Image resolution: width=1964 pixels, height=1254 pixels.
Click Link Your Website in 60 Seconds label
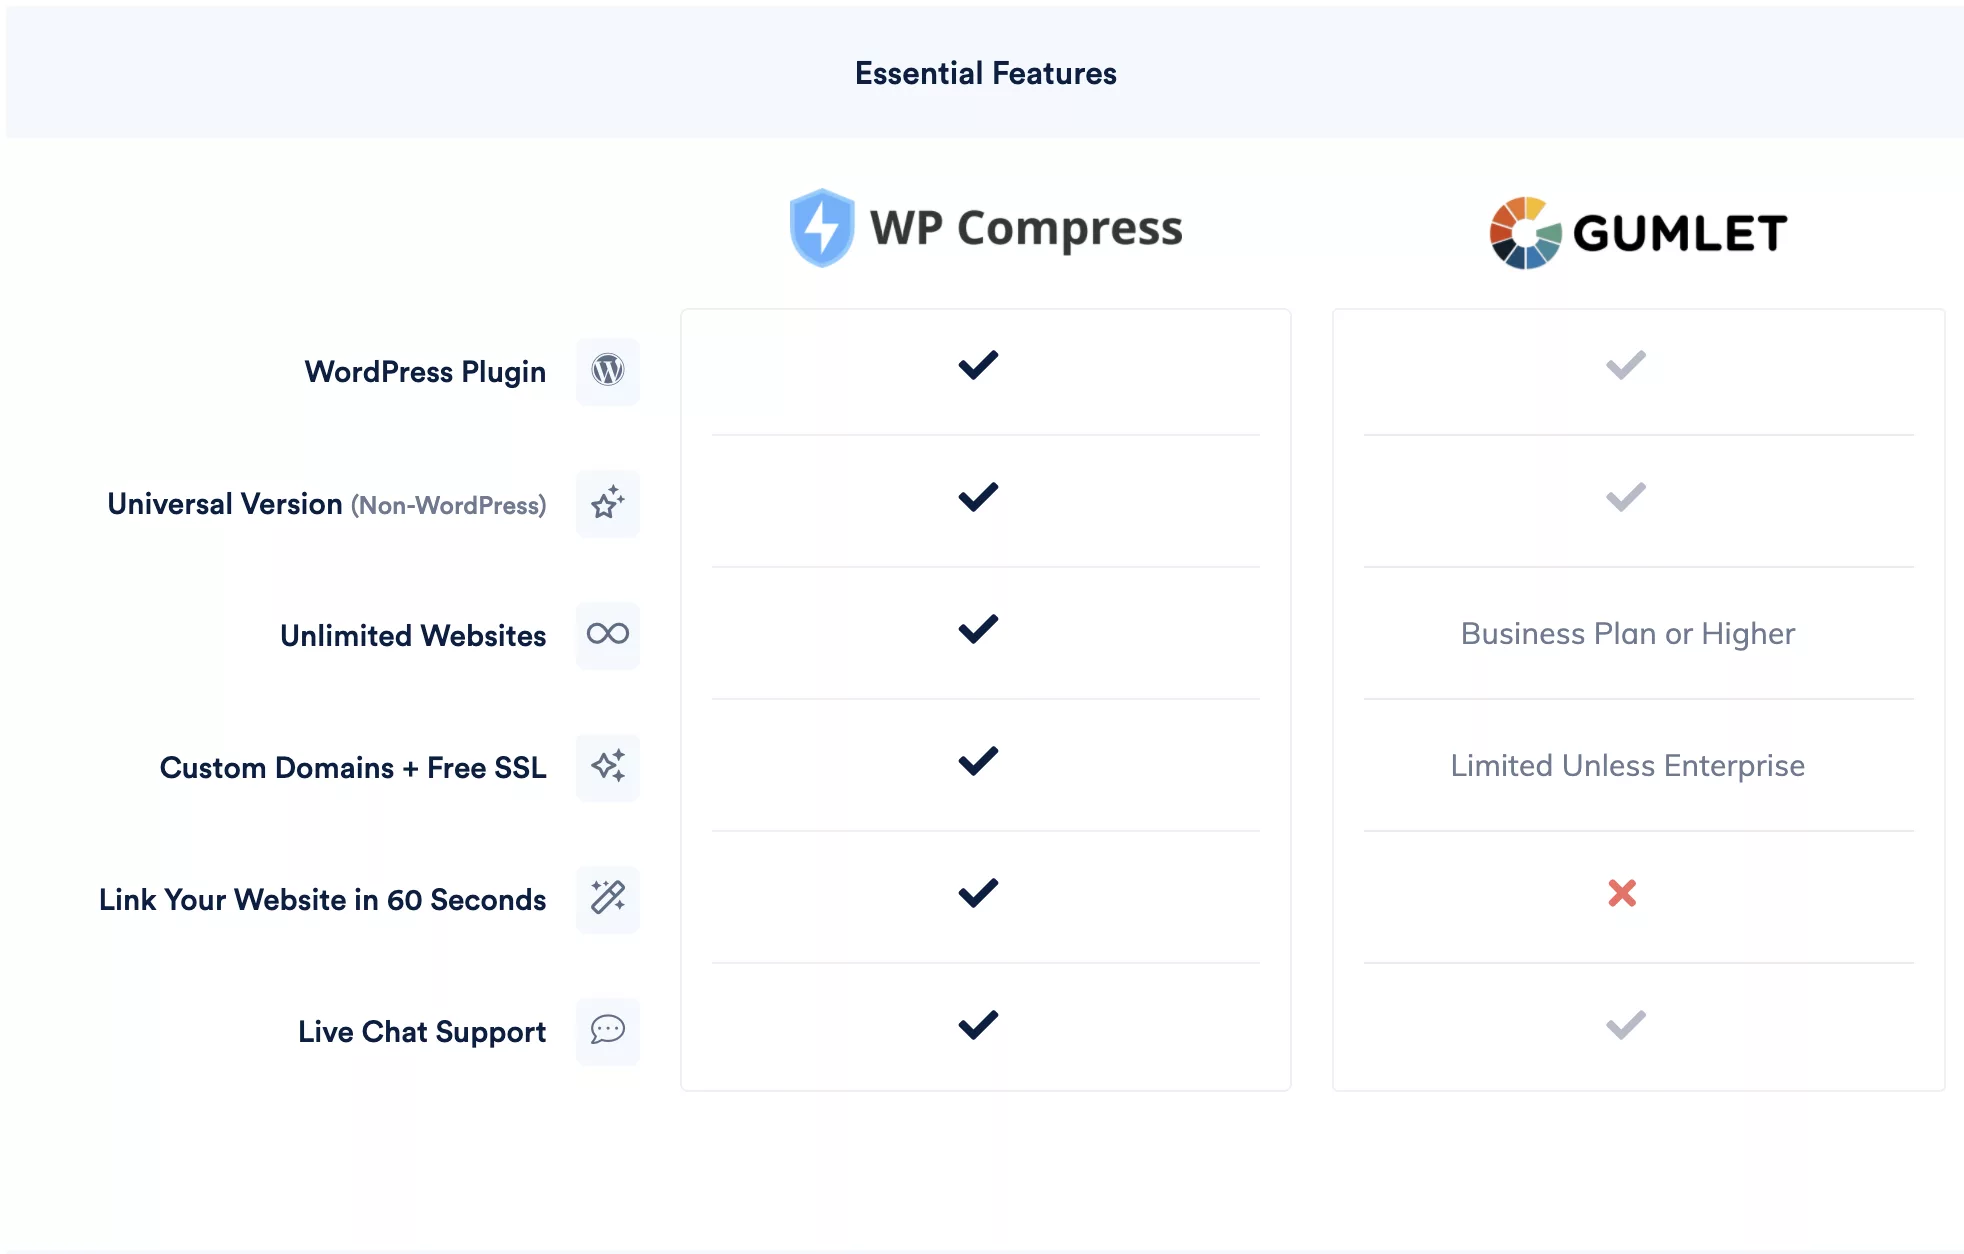pyautogui.click(x=322, y=900)
